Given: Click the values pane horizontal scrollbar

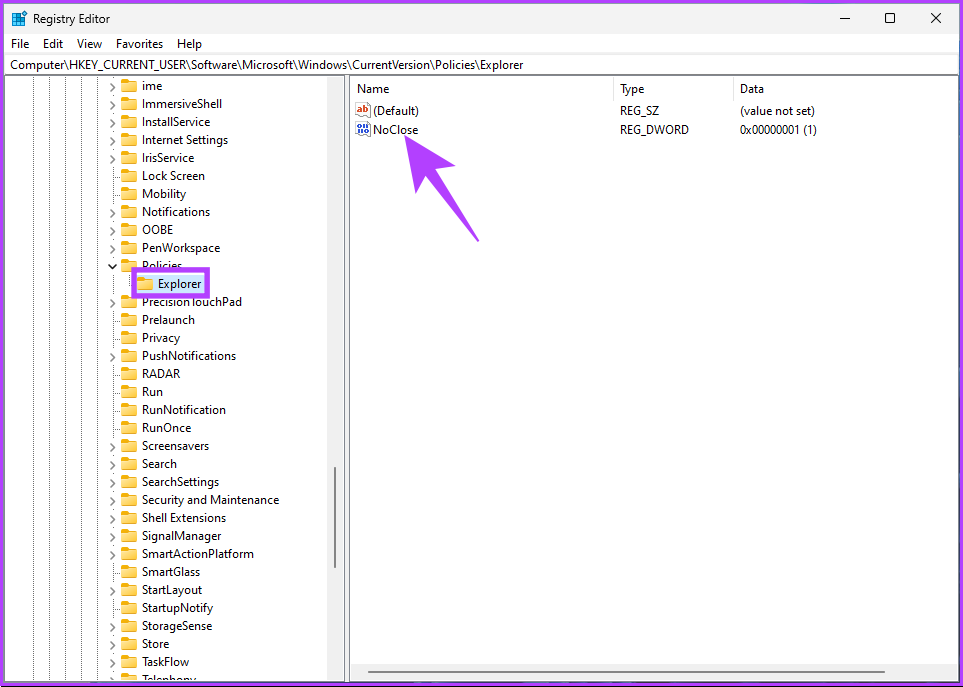Looking at the screenshot, I should [625, 672].
